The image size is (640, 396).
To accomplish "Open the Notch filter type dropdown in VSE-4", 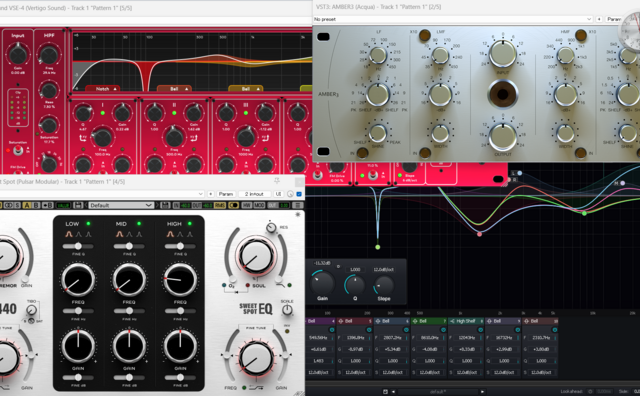I will 103,89.
